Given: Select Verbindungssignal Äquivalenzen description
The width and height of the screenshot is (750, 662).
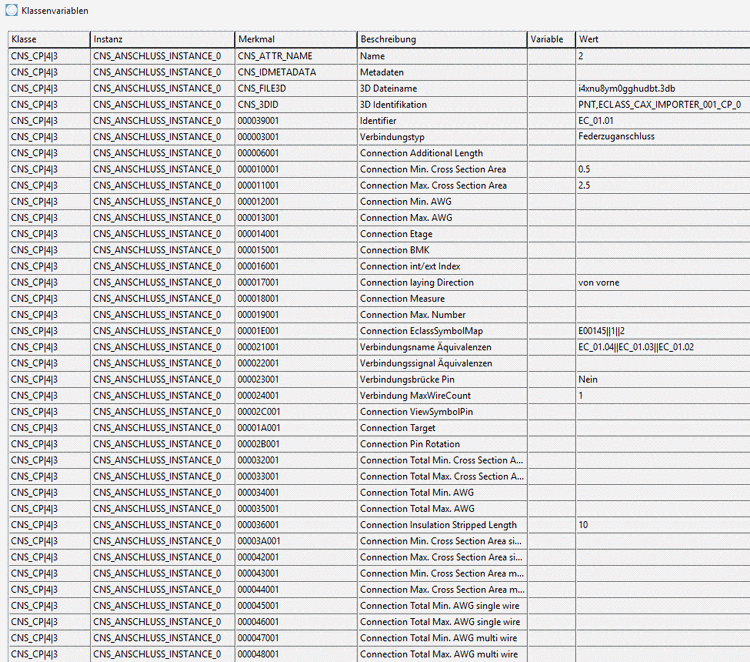Looking at the screenshot, I should [442, 364].
